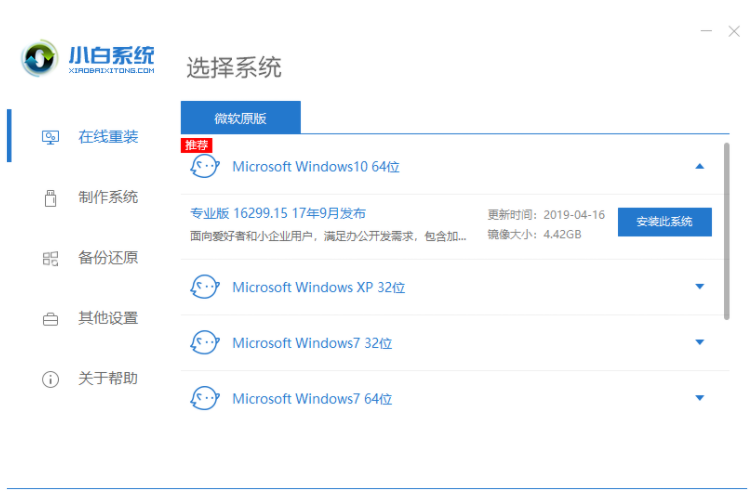Click the Windows7 32位 mascot icon
Image resolution: width=751 pixels, height=491 pixels.
[205, 343]
